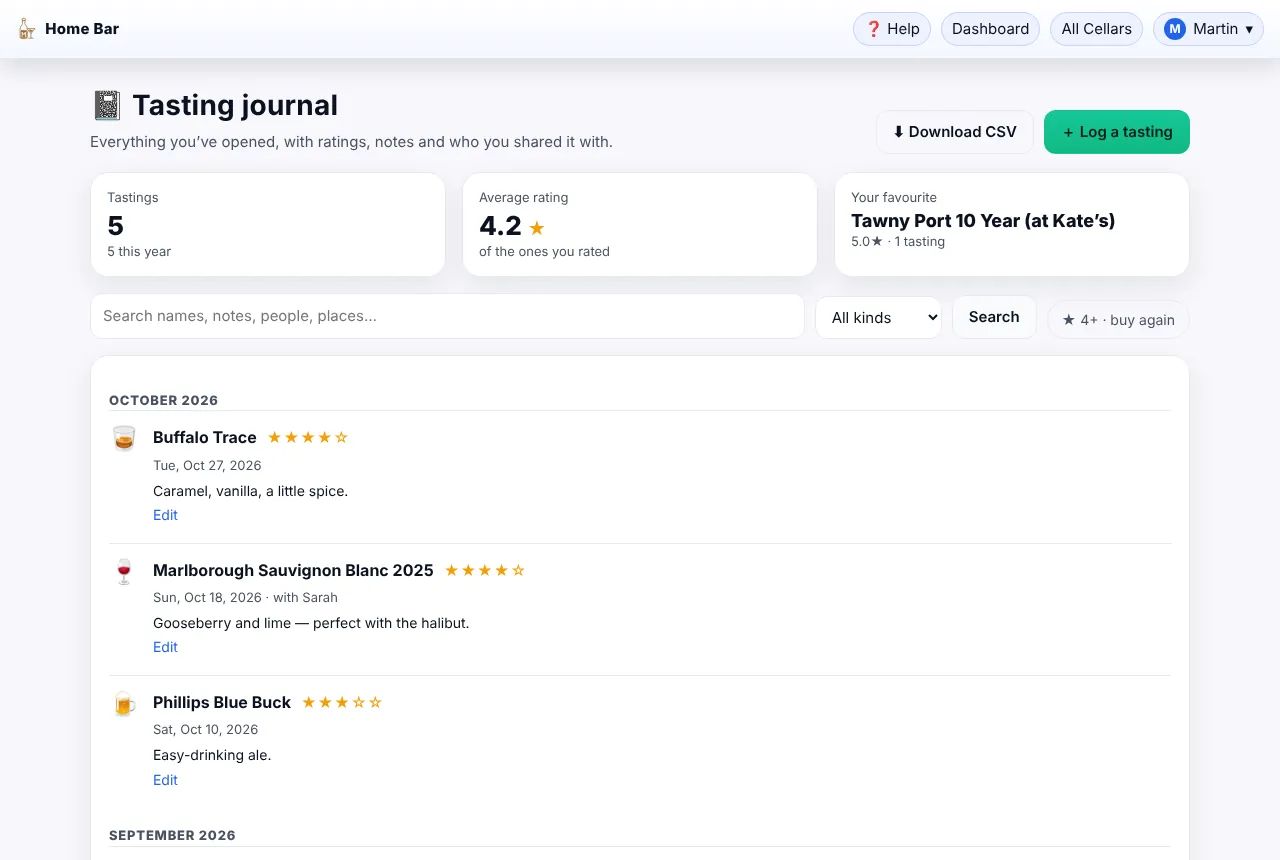This screenshot has width=1280, height=860.
Task: Click the Home Bar bottle logo icon
Action: click(x=27, y=29)
